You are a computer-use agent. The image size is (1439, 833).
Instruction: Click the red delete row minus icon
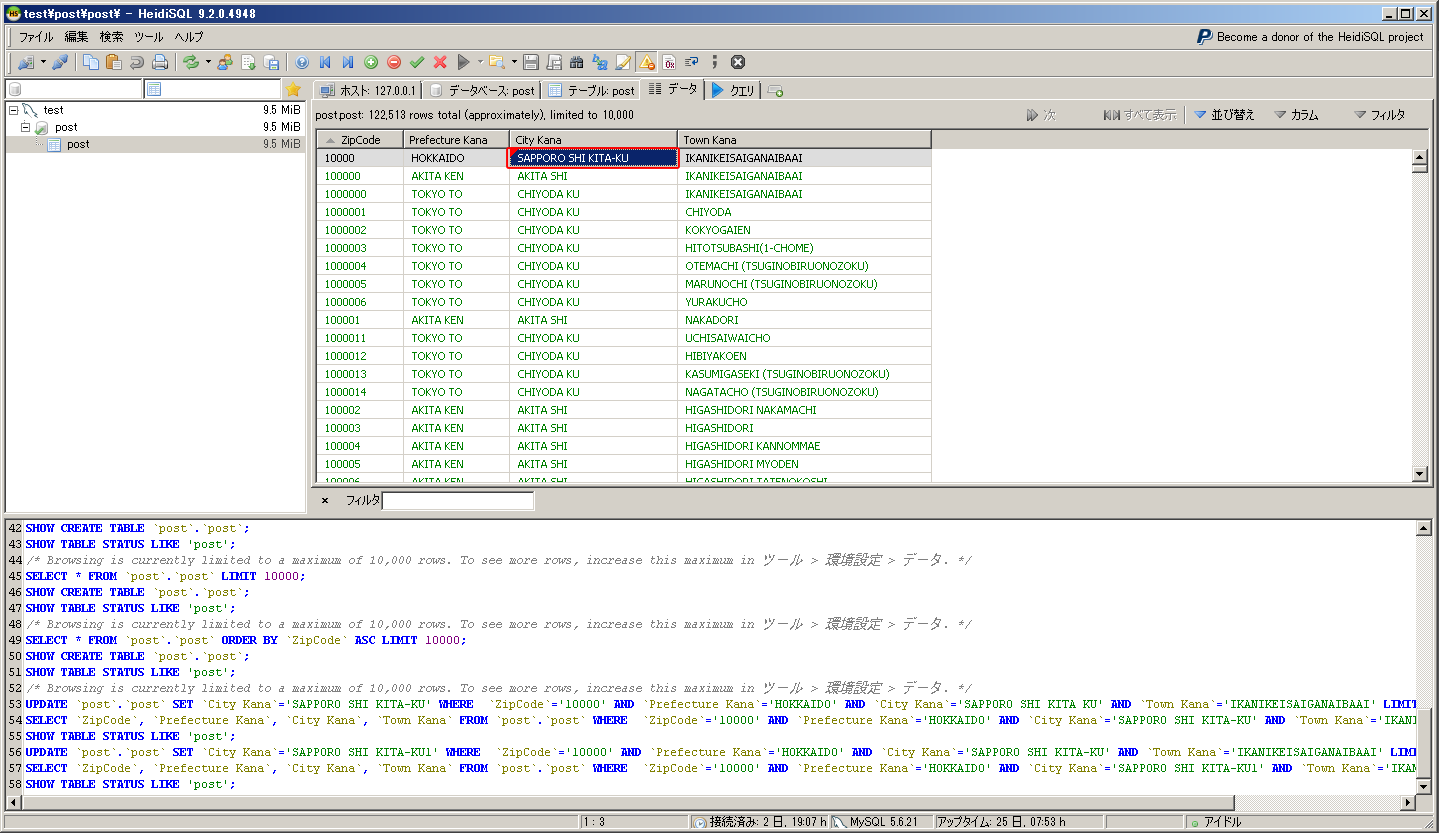(x=394, y=62)
